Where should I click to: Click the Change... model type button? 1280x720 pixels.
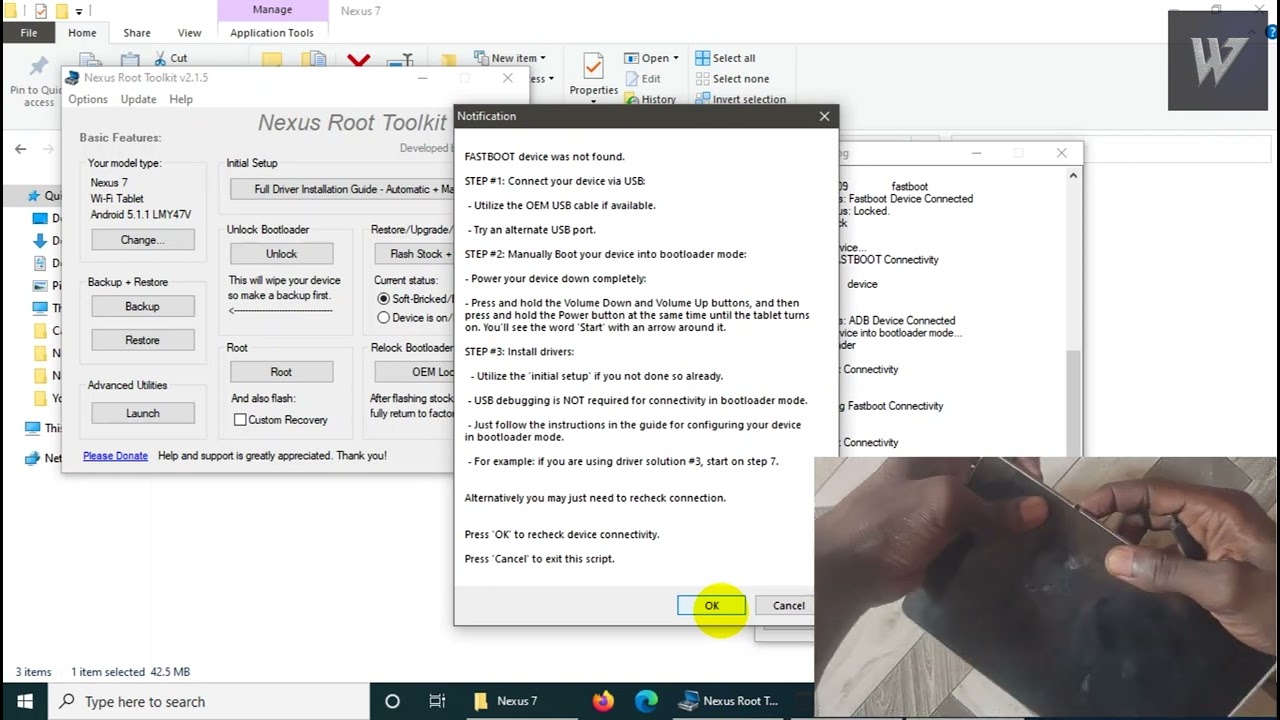coord(142,240)
